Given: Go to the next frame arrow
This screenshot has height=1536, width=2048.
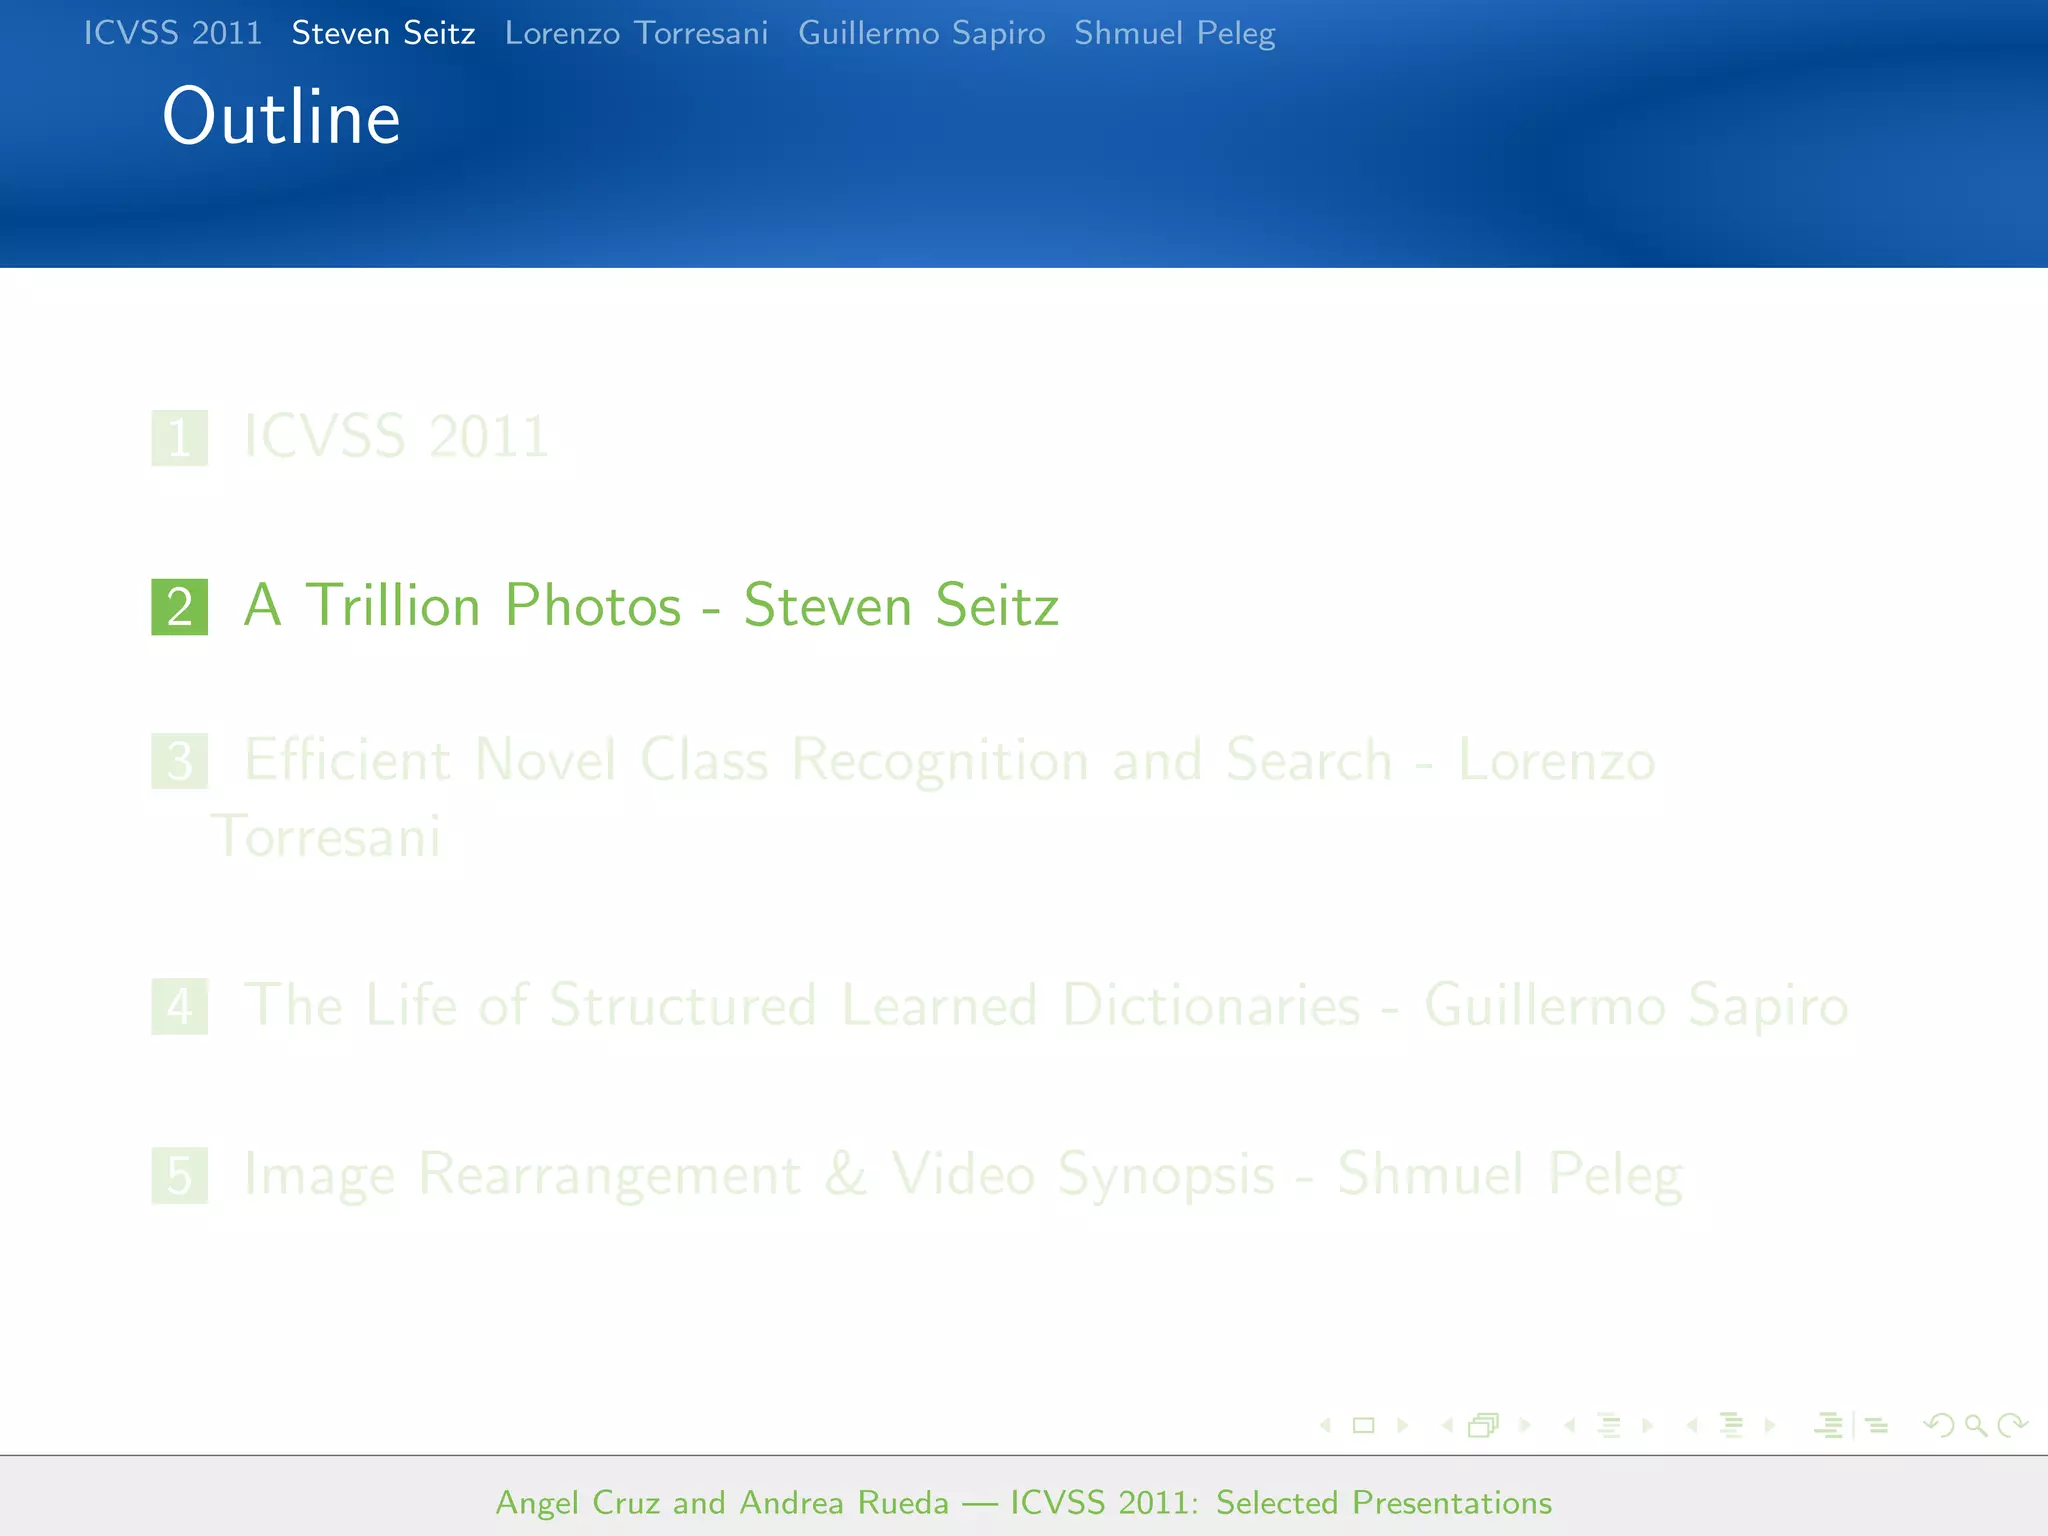Looking at the screenshot, I should 1524,1426.
